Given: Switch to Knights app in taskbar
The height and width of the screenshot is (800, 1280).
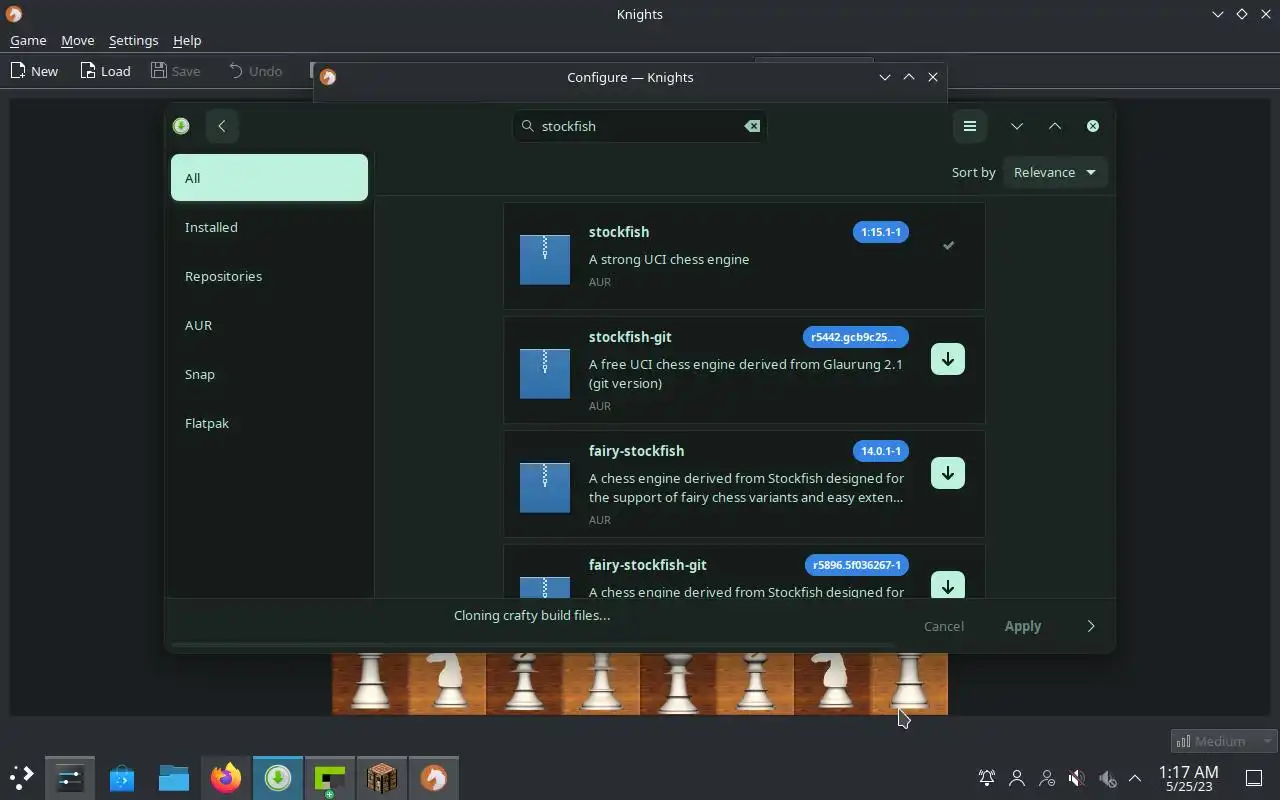Looking at the screenshot, I should tap(434, 777).
